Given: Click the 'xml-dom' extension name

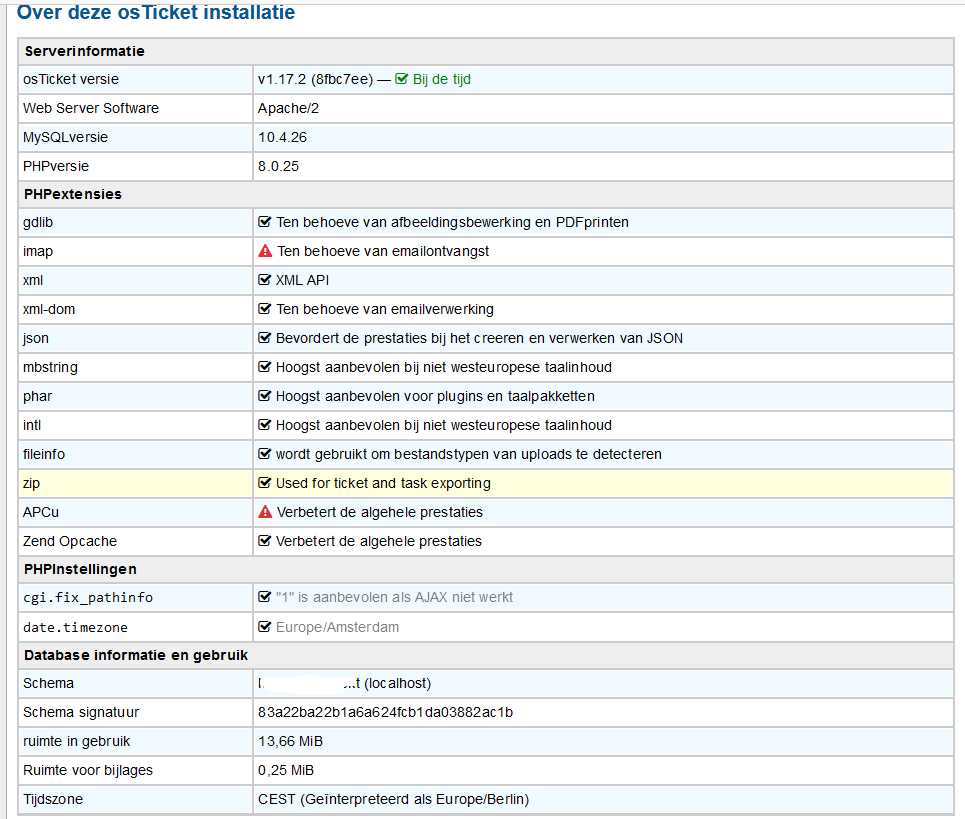Looking at the screenshot, I should point(49,309).
